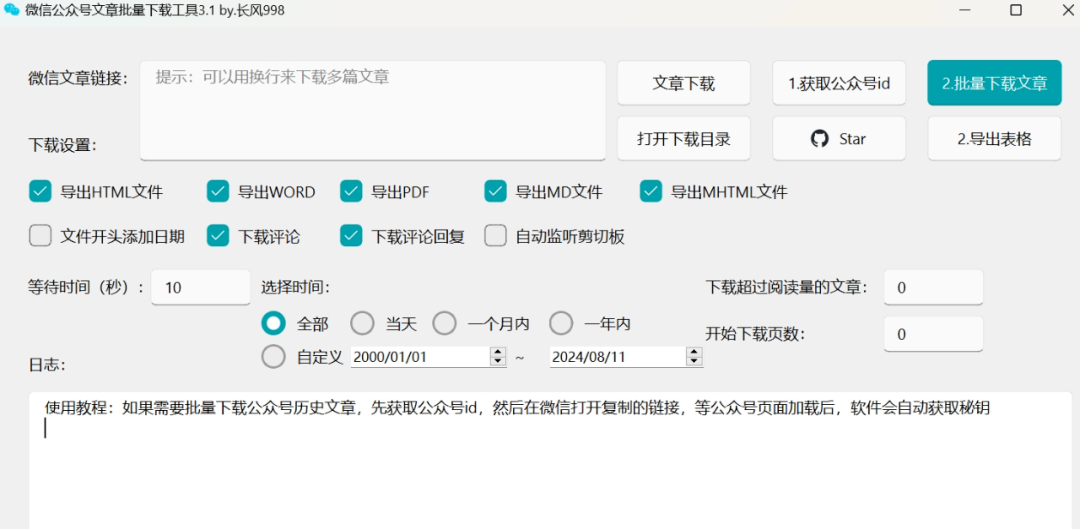1080x529 pixels.
Task: Click the 下载设置 label
Action: click(62, 145)
